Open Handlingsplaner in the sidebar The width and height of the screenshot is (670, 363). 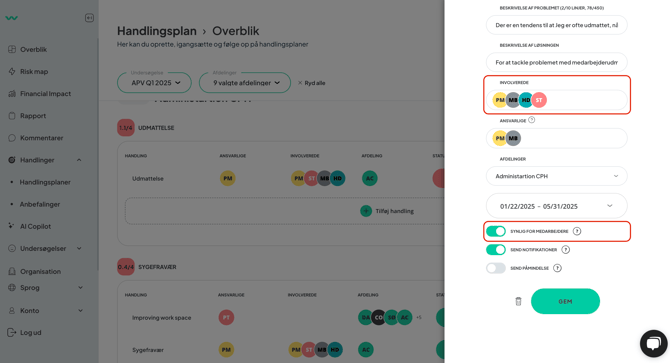(x=45, y=182)
